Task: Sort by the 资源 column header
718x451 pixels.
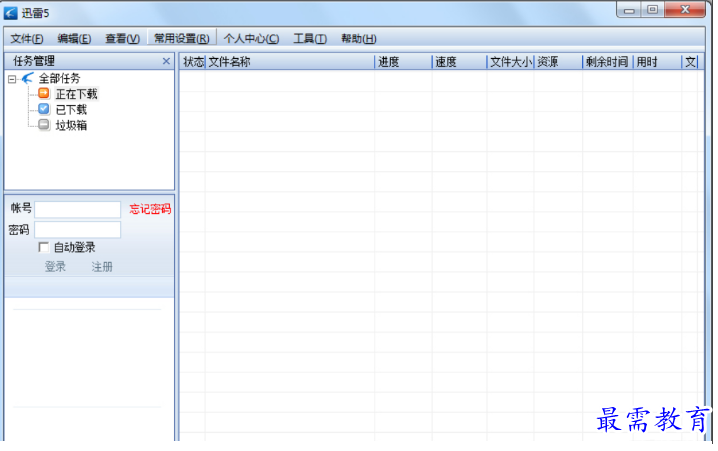Action: tap(558, 62)
